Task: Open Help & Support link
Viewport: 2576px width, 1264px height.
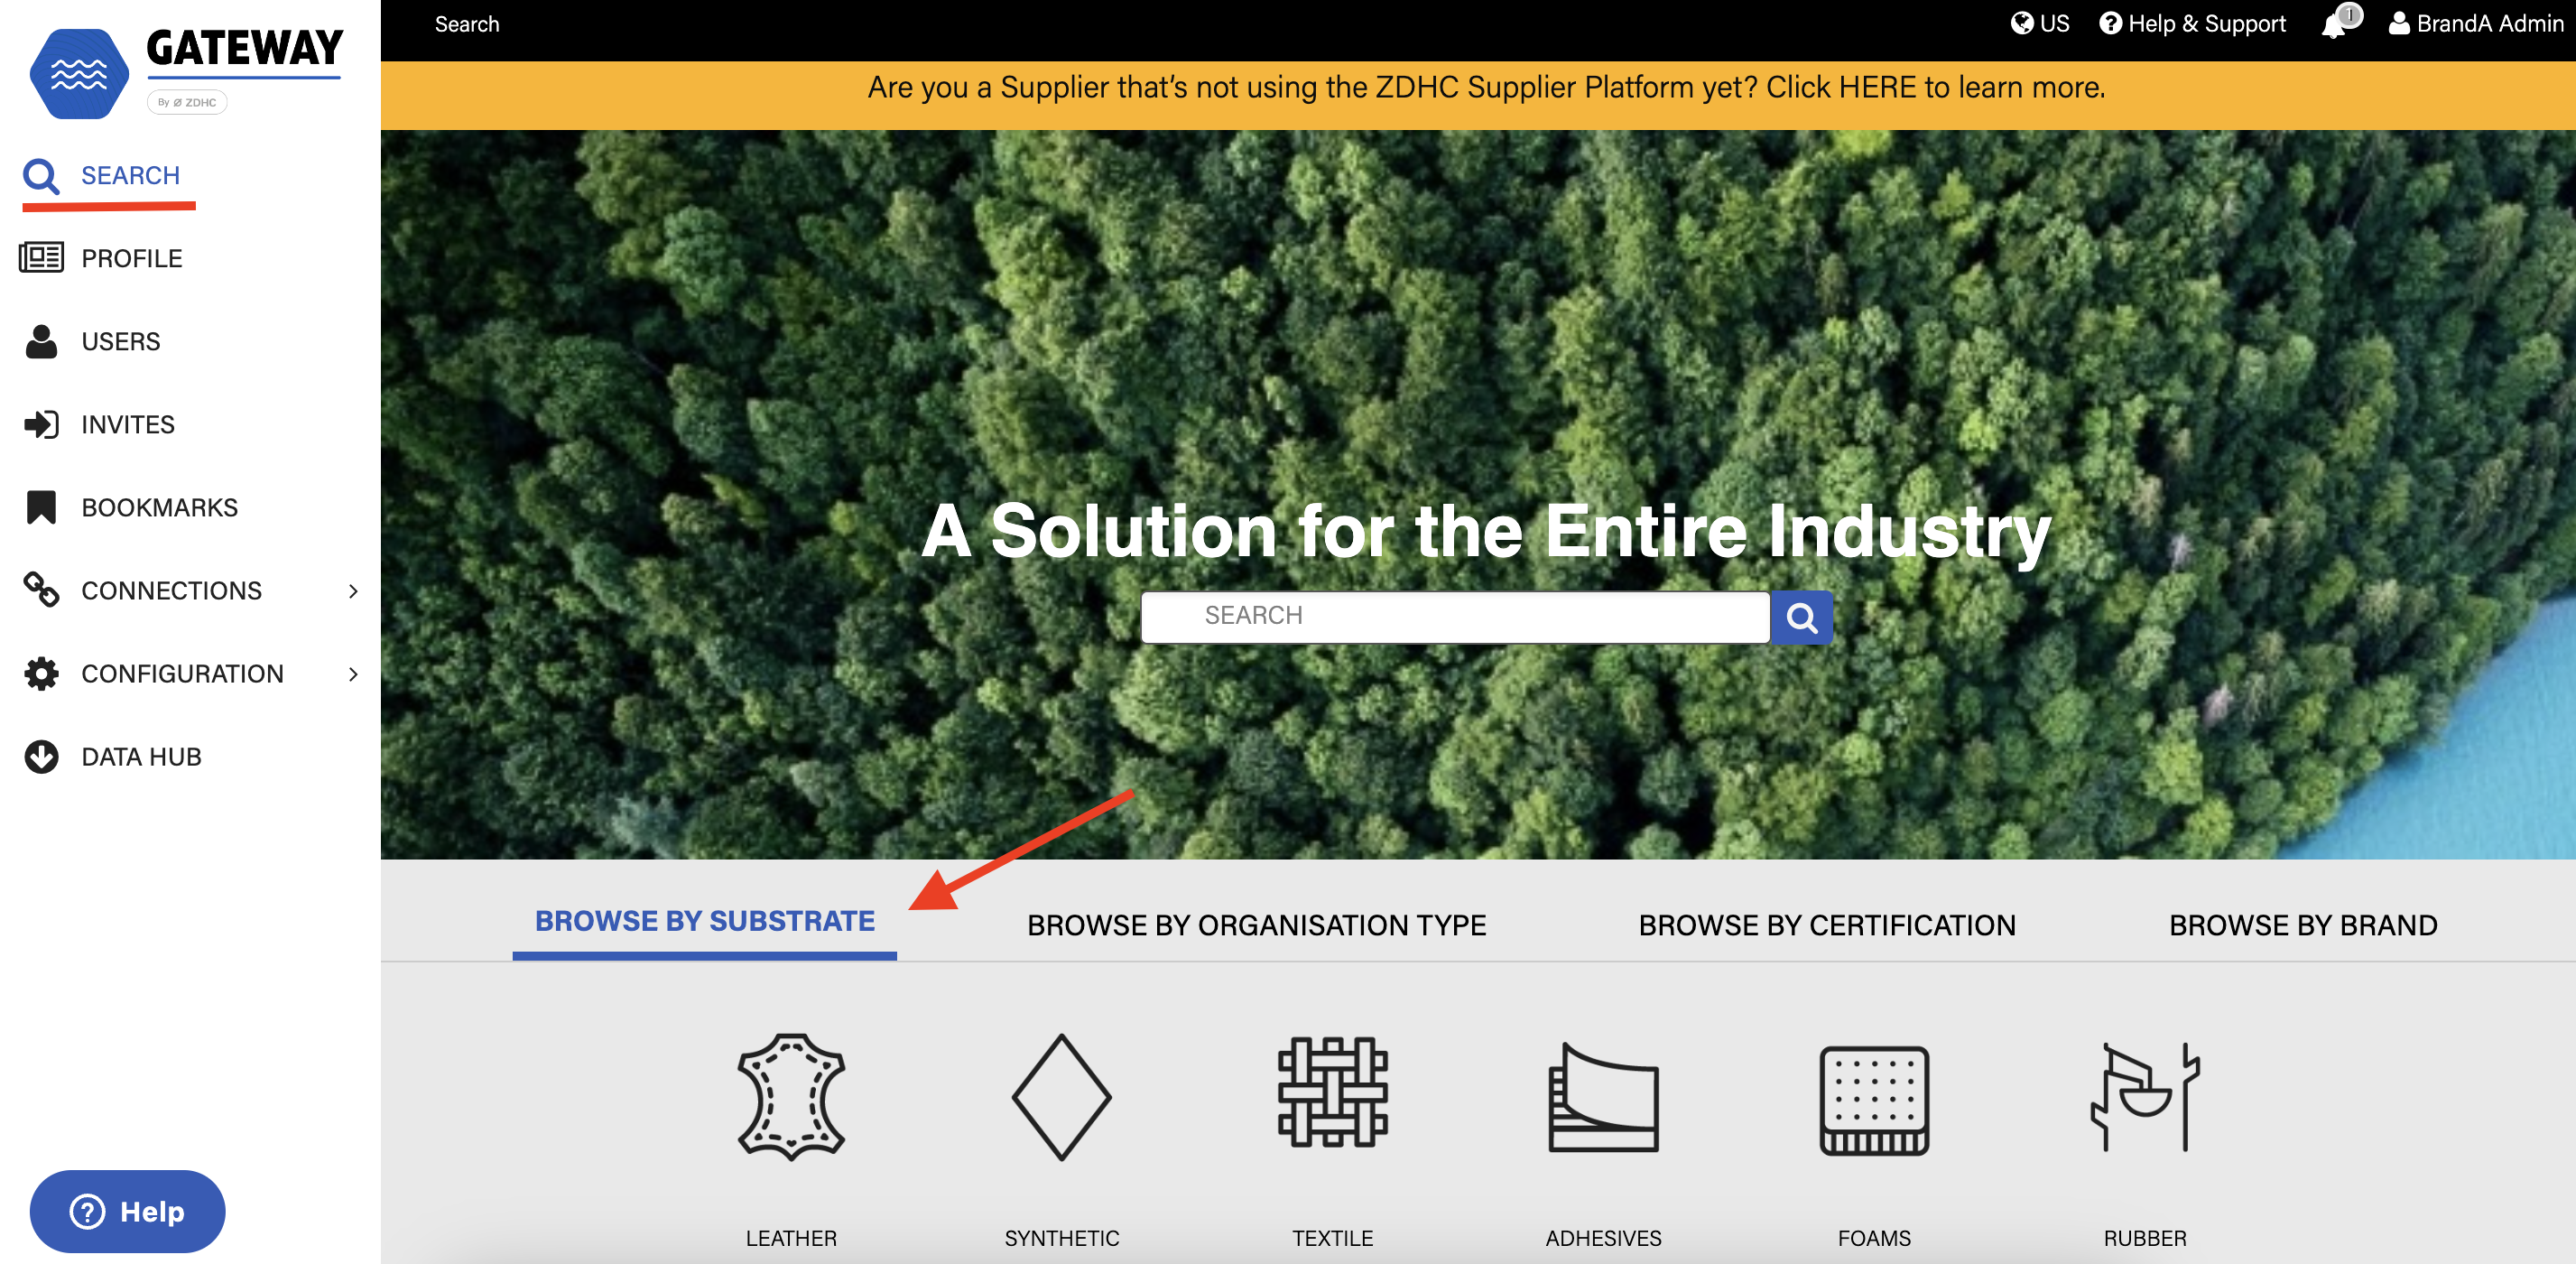Action: coord(2192,23)
